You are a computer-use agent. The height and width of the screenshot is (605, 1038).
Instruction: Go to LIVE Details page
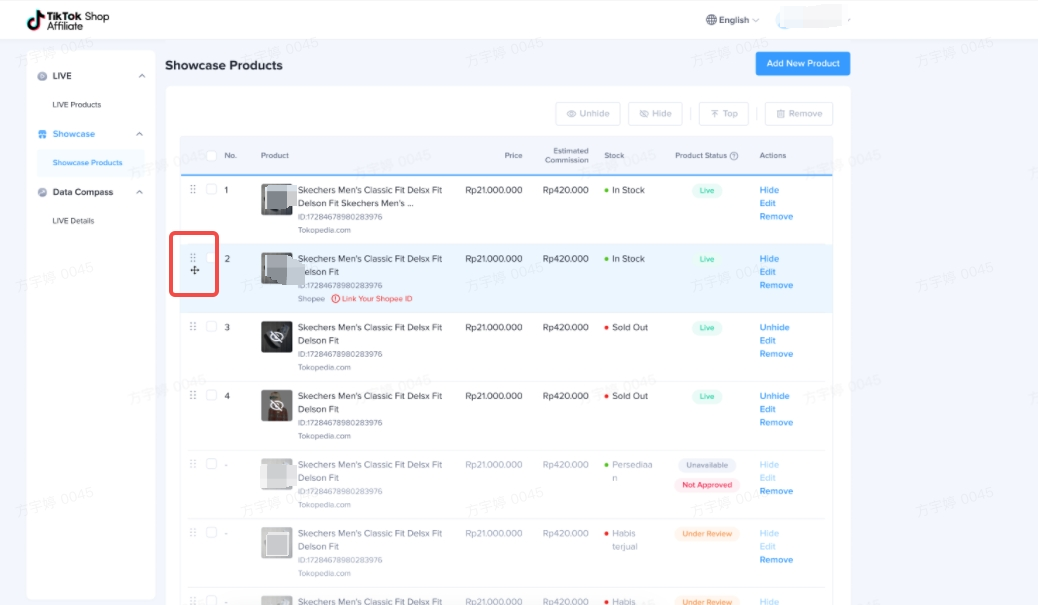(73, 221)
